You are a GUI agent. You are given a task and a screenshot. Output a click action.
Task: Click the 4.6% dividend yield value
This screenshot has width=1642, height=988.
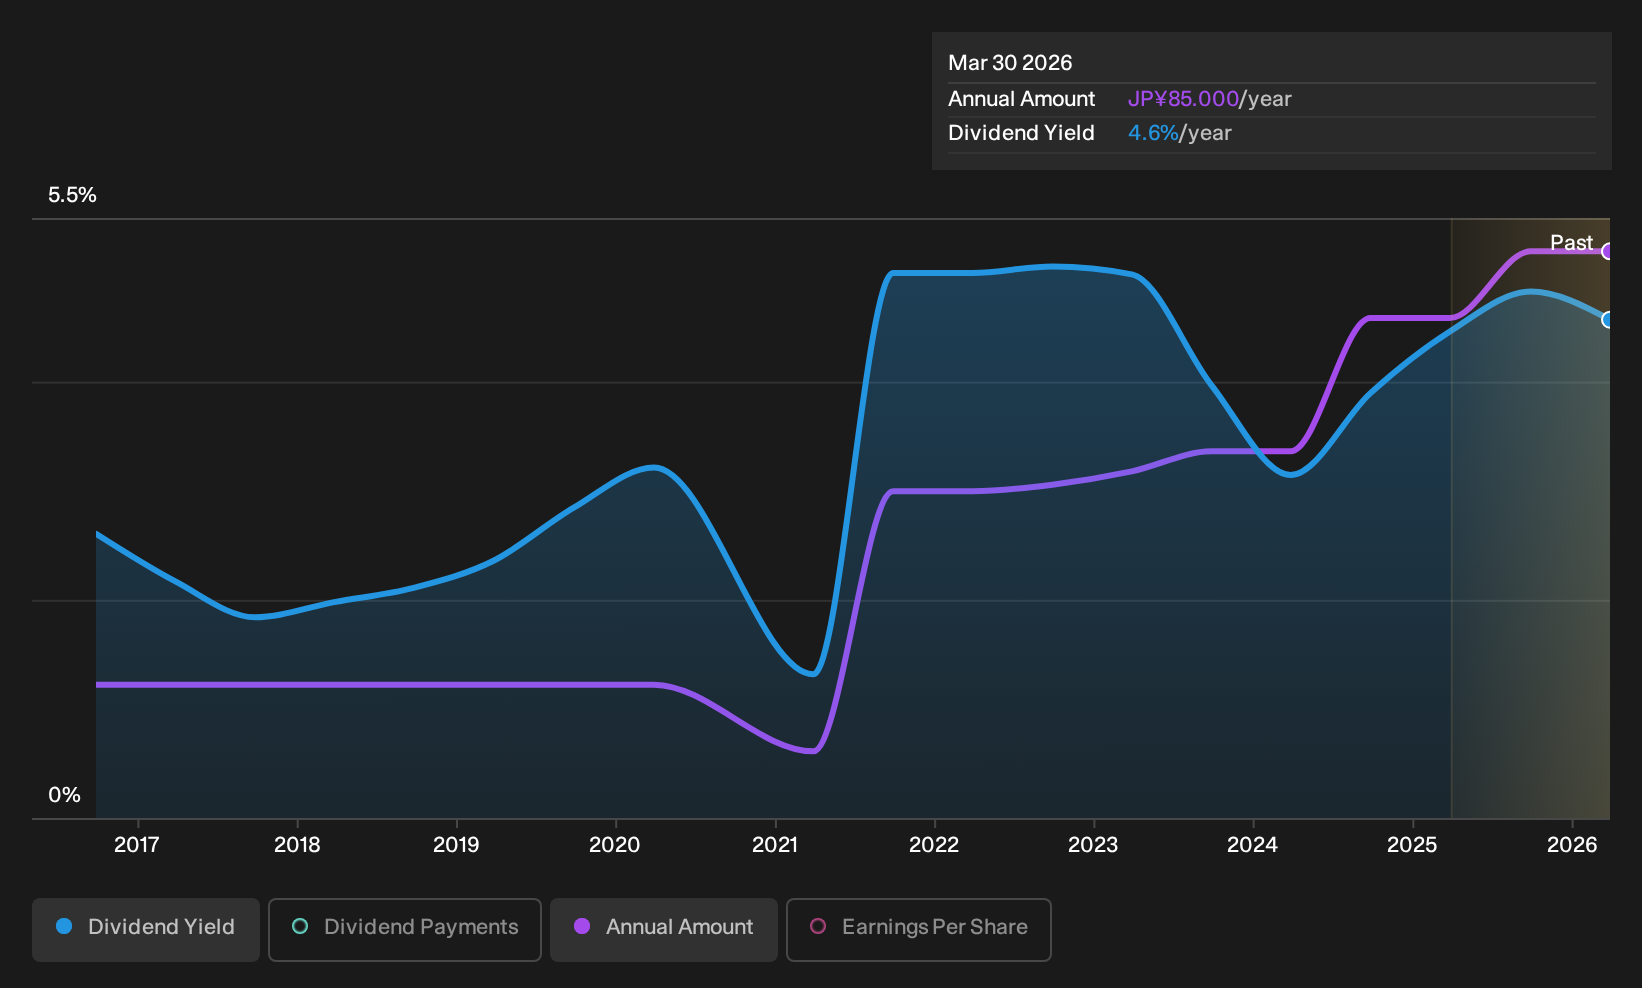pos(1153,133)
